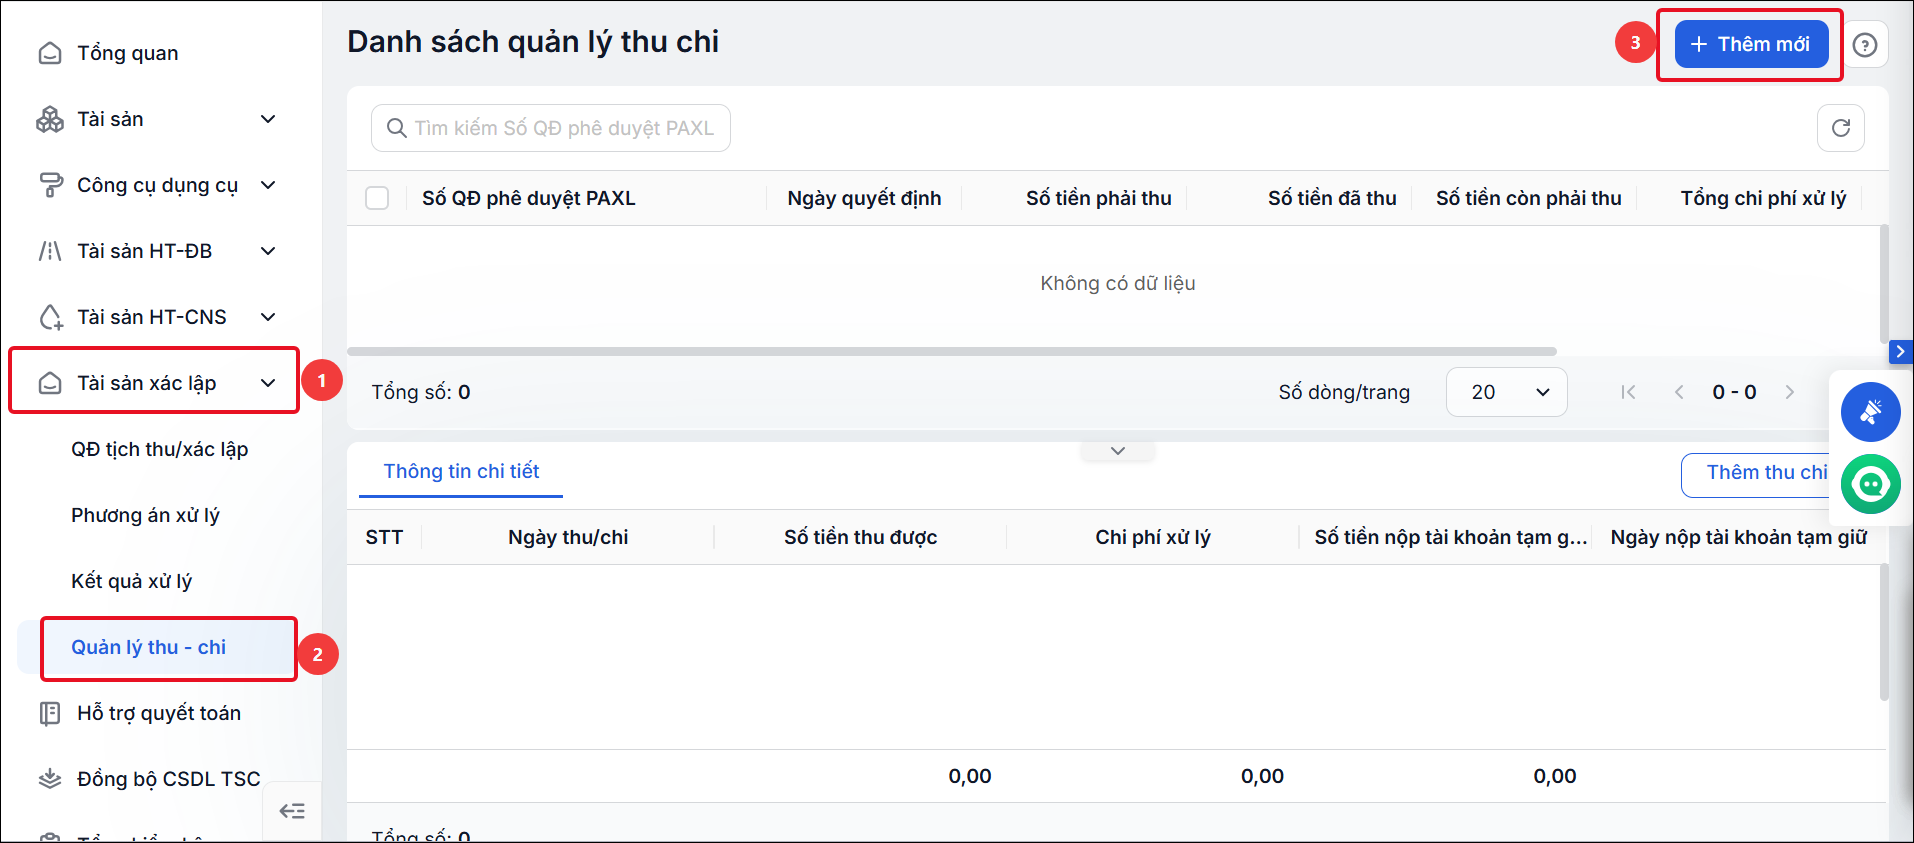1914x843 pixels.
Task: Click the blue announcement megaphone icon
Action: 1870,412
